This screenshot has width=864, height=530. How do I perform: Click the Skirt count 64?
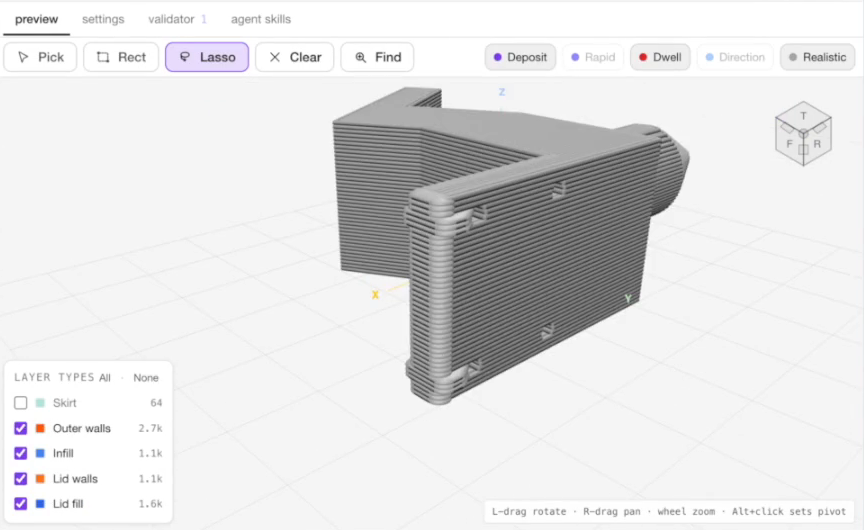[x=156, y=403]
